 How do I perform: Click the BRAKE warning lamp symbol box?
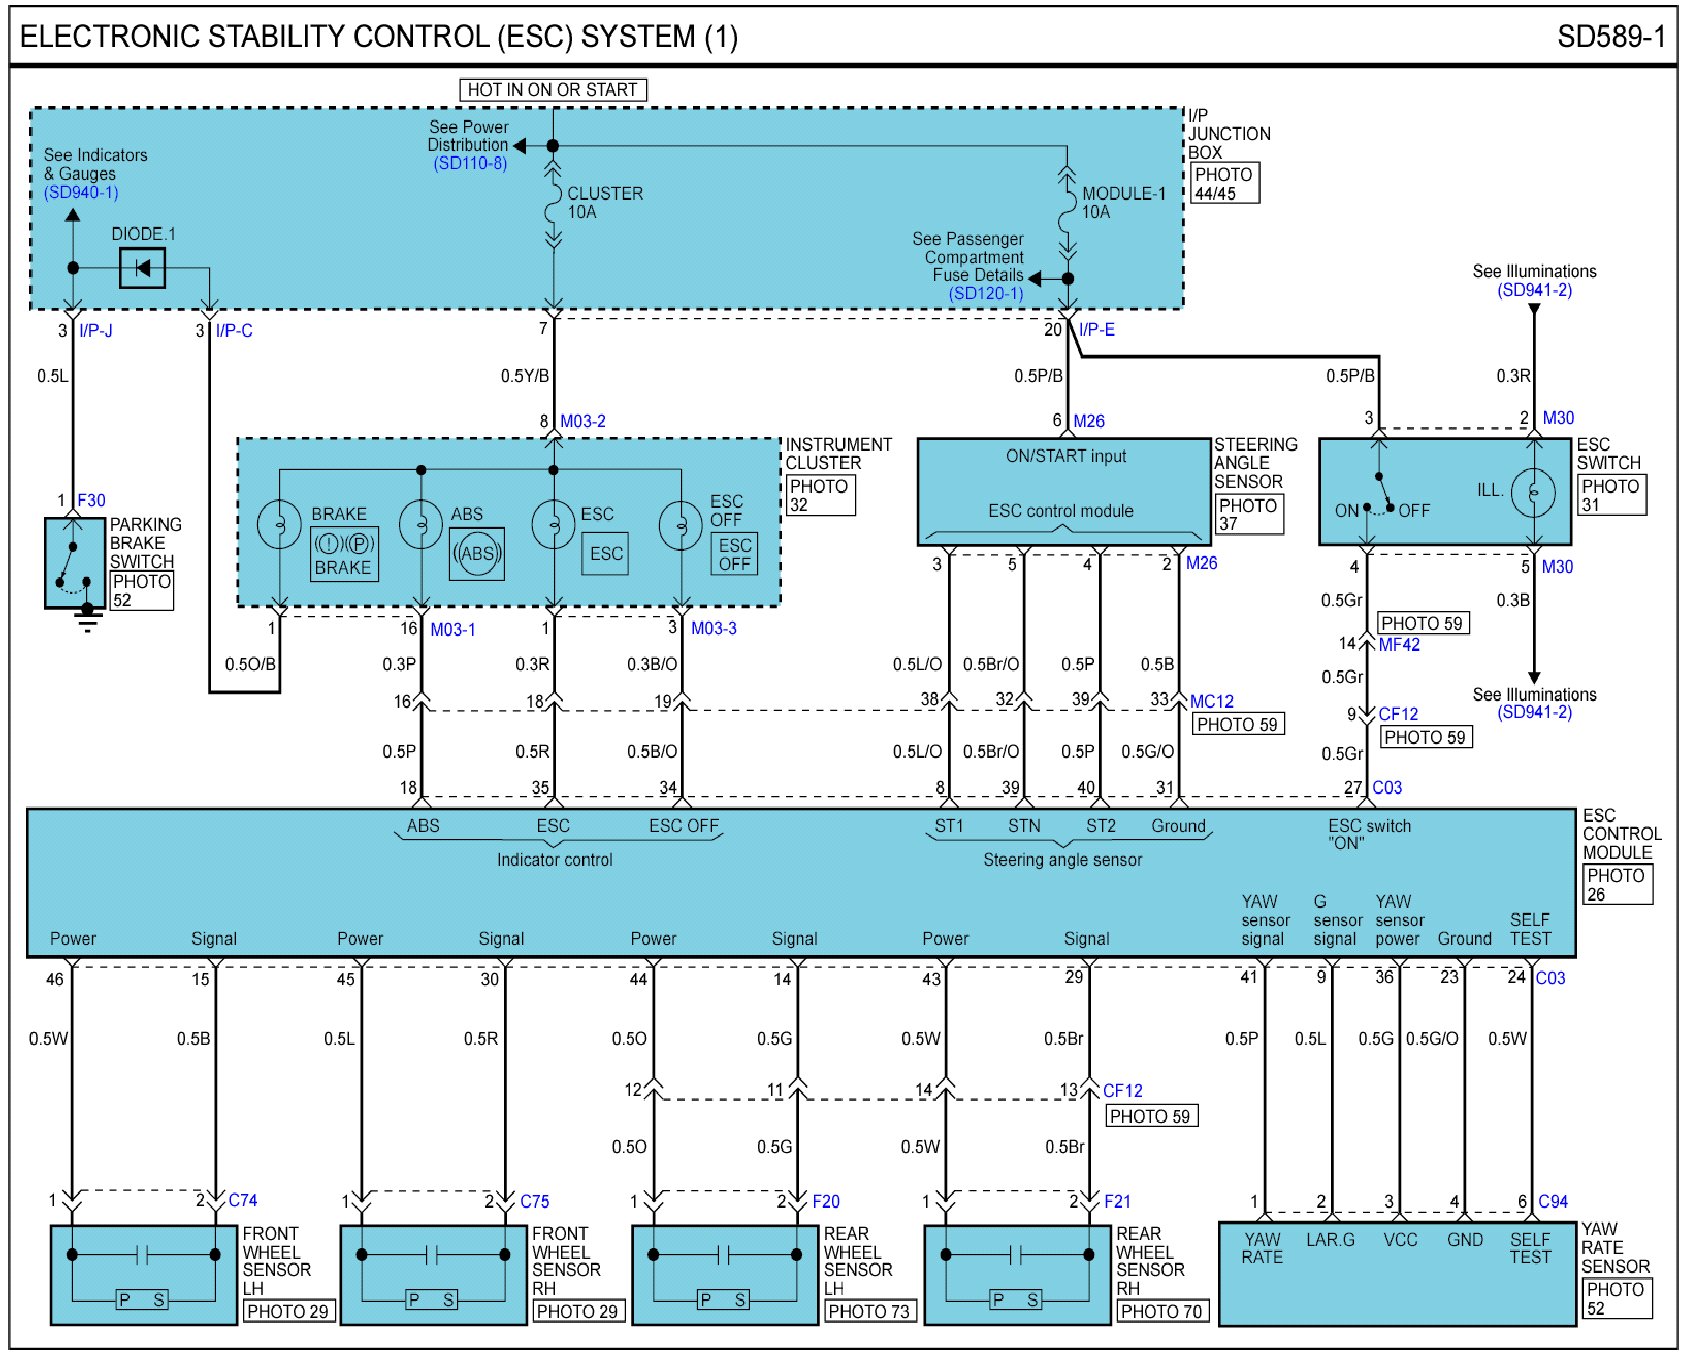[x=344, y=554]
